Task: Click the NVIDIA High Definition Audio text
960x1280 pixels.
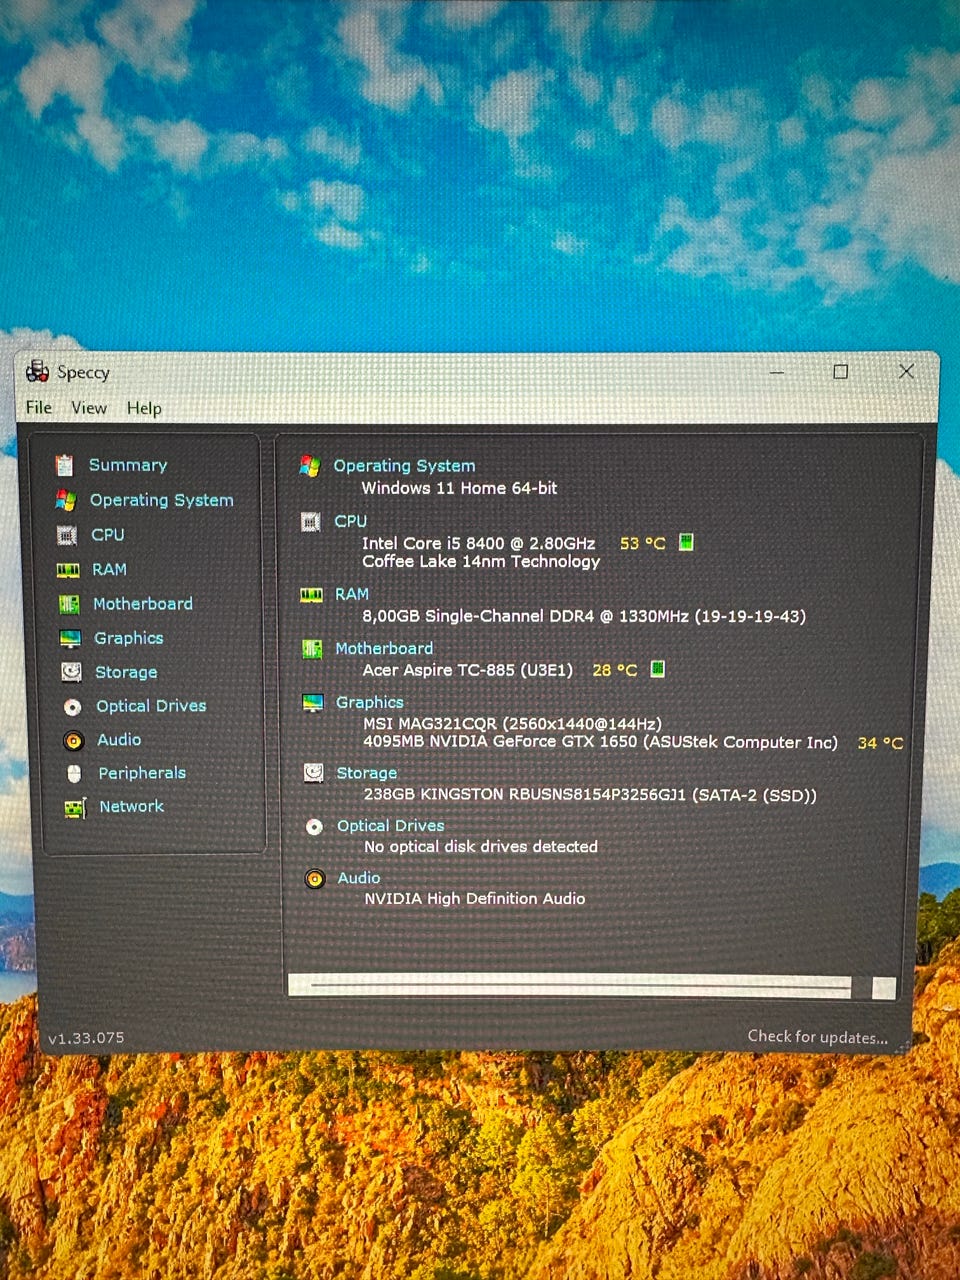Action: click(x=475, y=898)
